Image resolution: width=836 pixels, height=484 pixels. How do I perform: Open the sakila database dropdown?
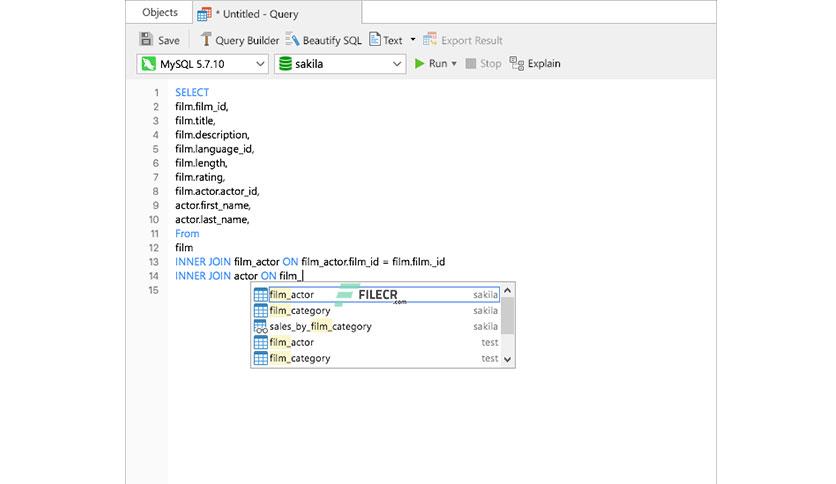coord(340,64)
